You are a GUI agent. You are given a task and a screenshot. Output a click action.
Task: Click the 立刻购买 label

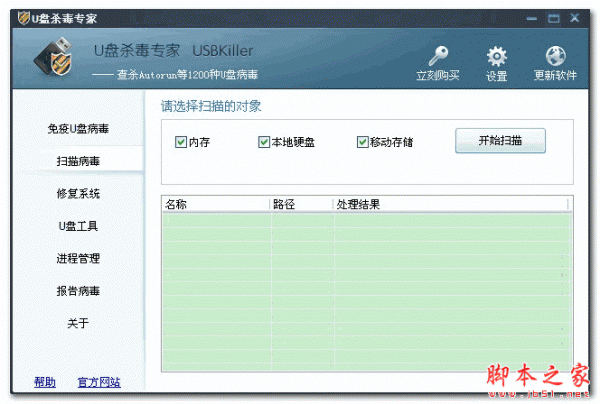[x=438, y=75]
